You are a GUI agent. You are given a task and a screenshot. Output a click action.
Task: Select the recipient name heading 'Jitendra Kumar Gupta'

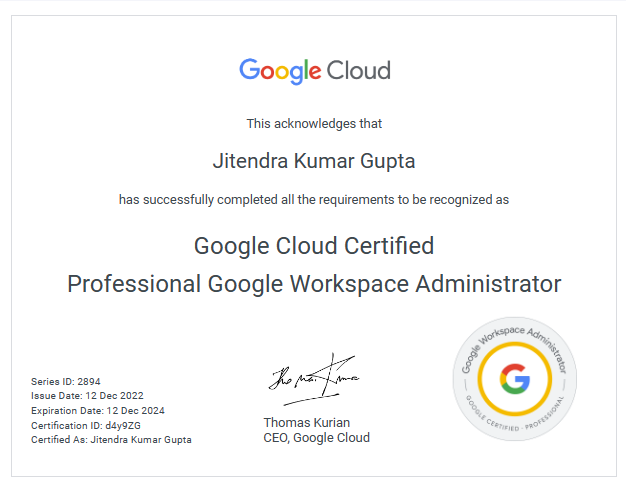tap(314, 161)
